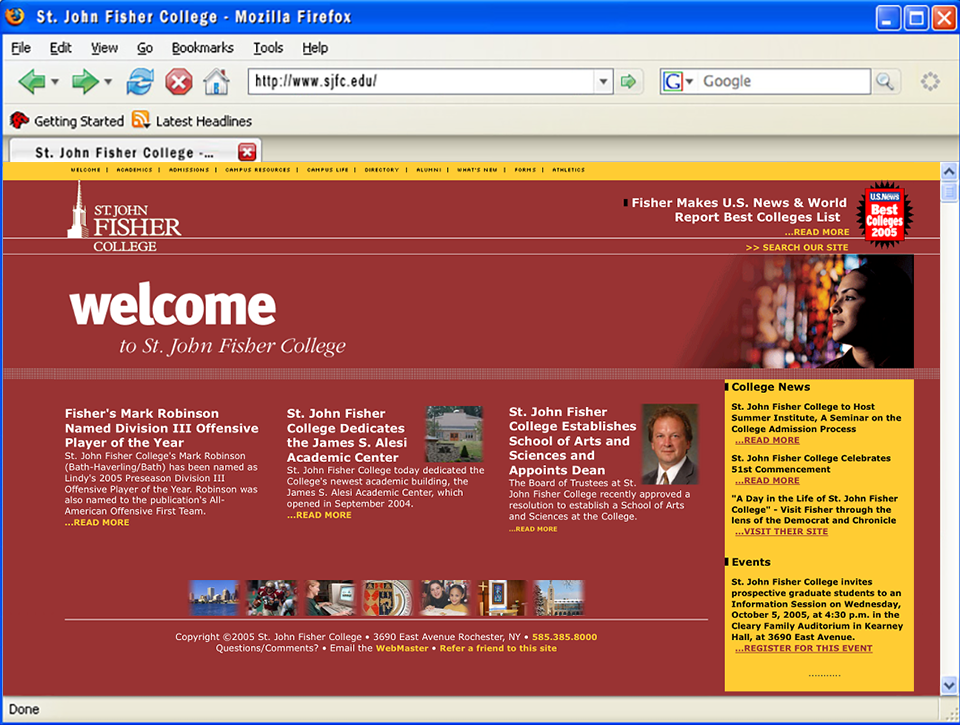Viewport: 960px width, 725px height.
Task: Open the Tools menu
Action: click(x=268, y=48)
